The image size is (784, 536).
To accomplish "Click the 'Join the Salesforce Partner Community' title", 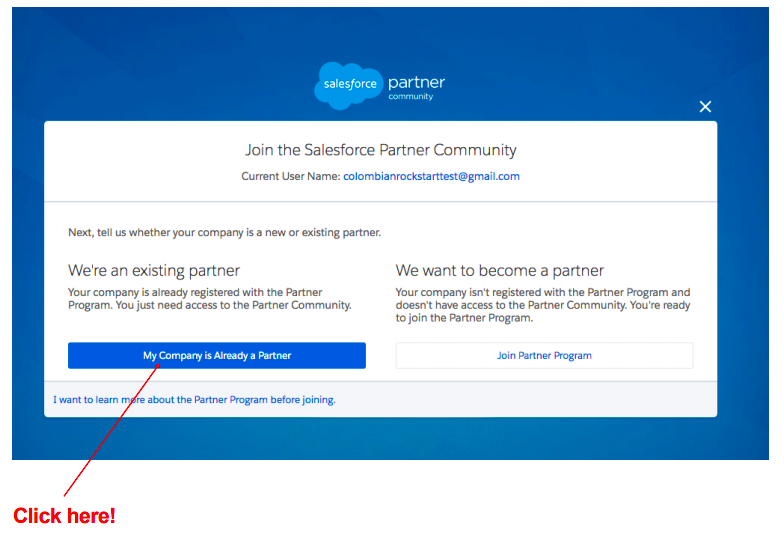I will [x=381, y=150].
